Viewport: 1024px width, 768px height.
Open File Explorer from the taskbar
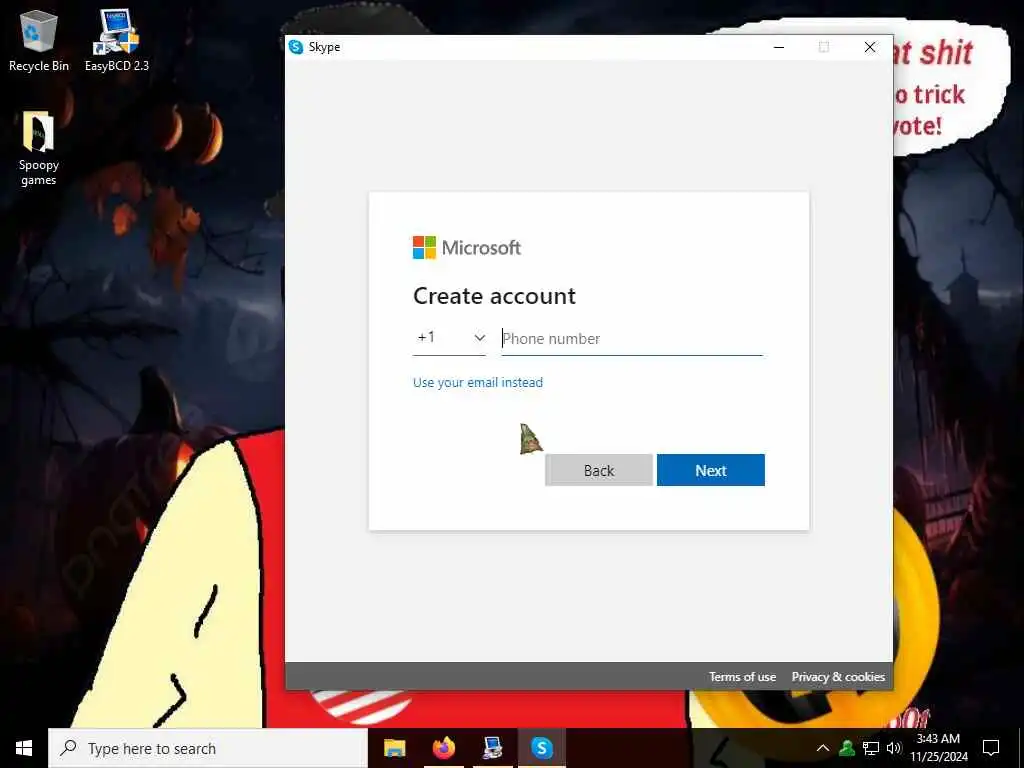click(394, 748)
